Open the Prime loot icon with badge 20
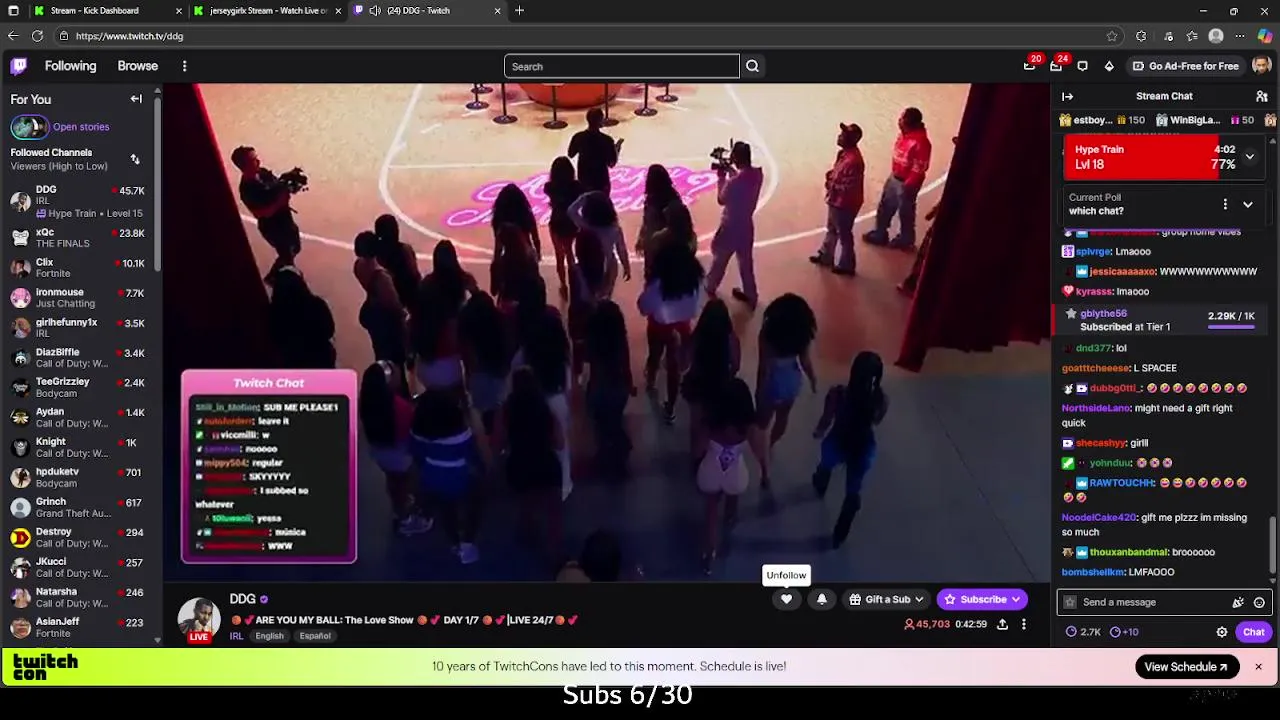Image resolution: width=1280 pixels, height=720 pixels. [x=1030, y=65]
